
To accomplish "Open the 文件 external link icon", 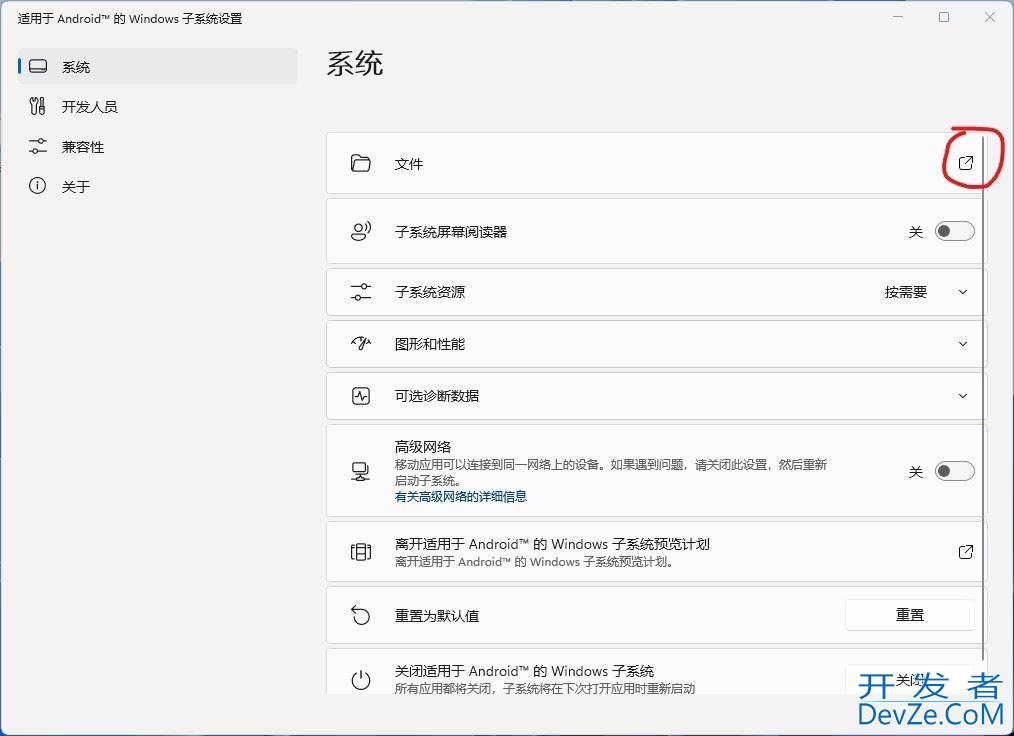I will [x=965, y=163].
